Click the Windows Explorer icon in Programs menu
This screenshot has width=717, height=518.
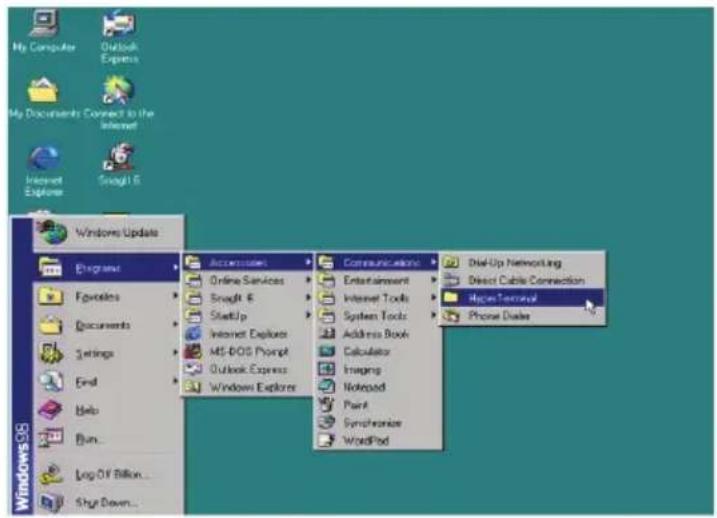pyautogui.click(x=193, y=387)
